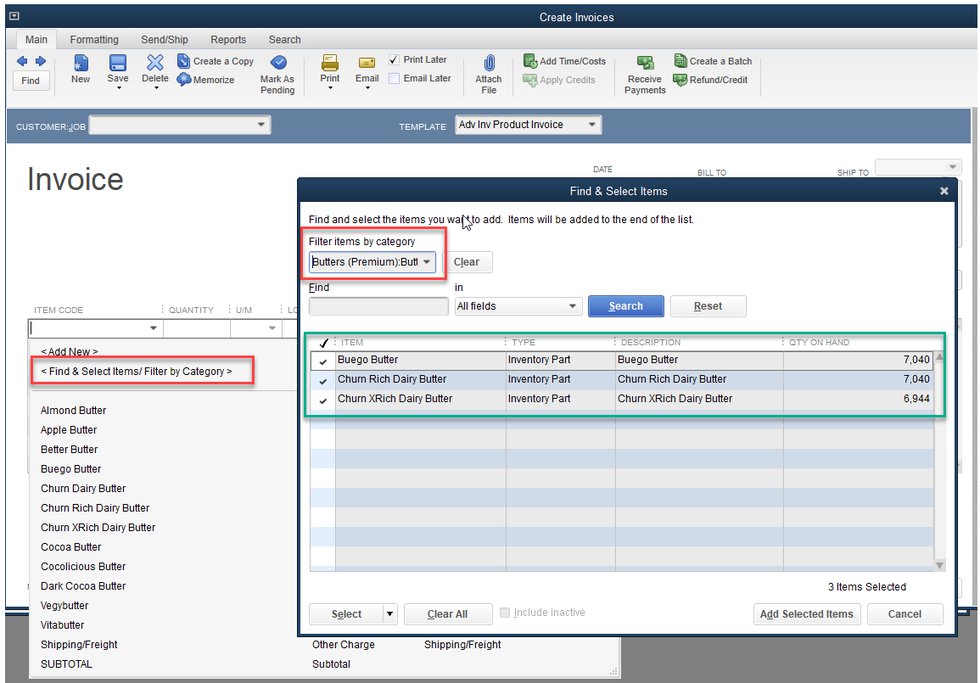Click the Add Selected Items button
Viewport: 980px width, 683px height.
click(x=806, y=614)
